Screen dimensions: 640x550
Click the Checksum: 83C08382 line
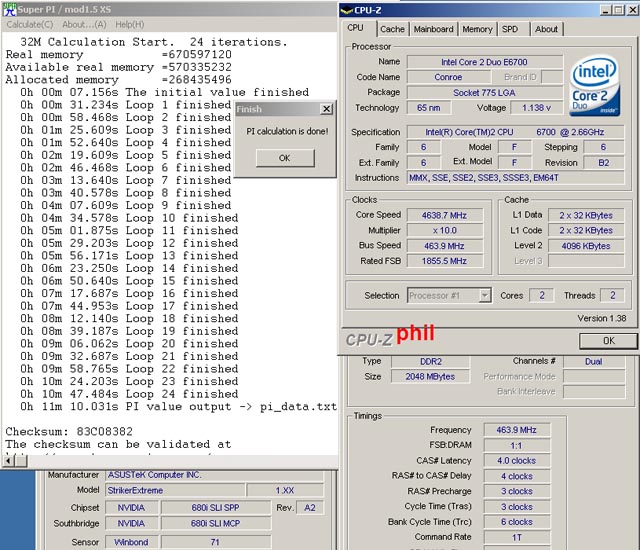point(69,432)
